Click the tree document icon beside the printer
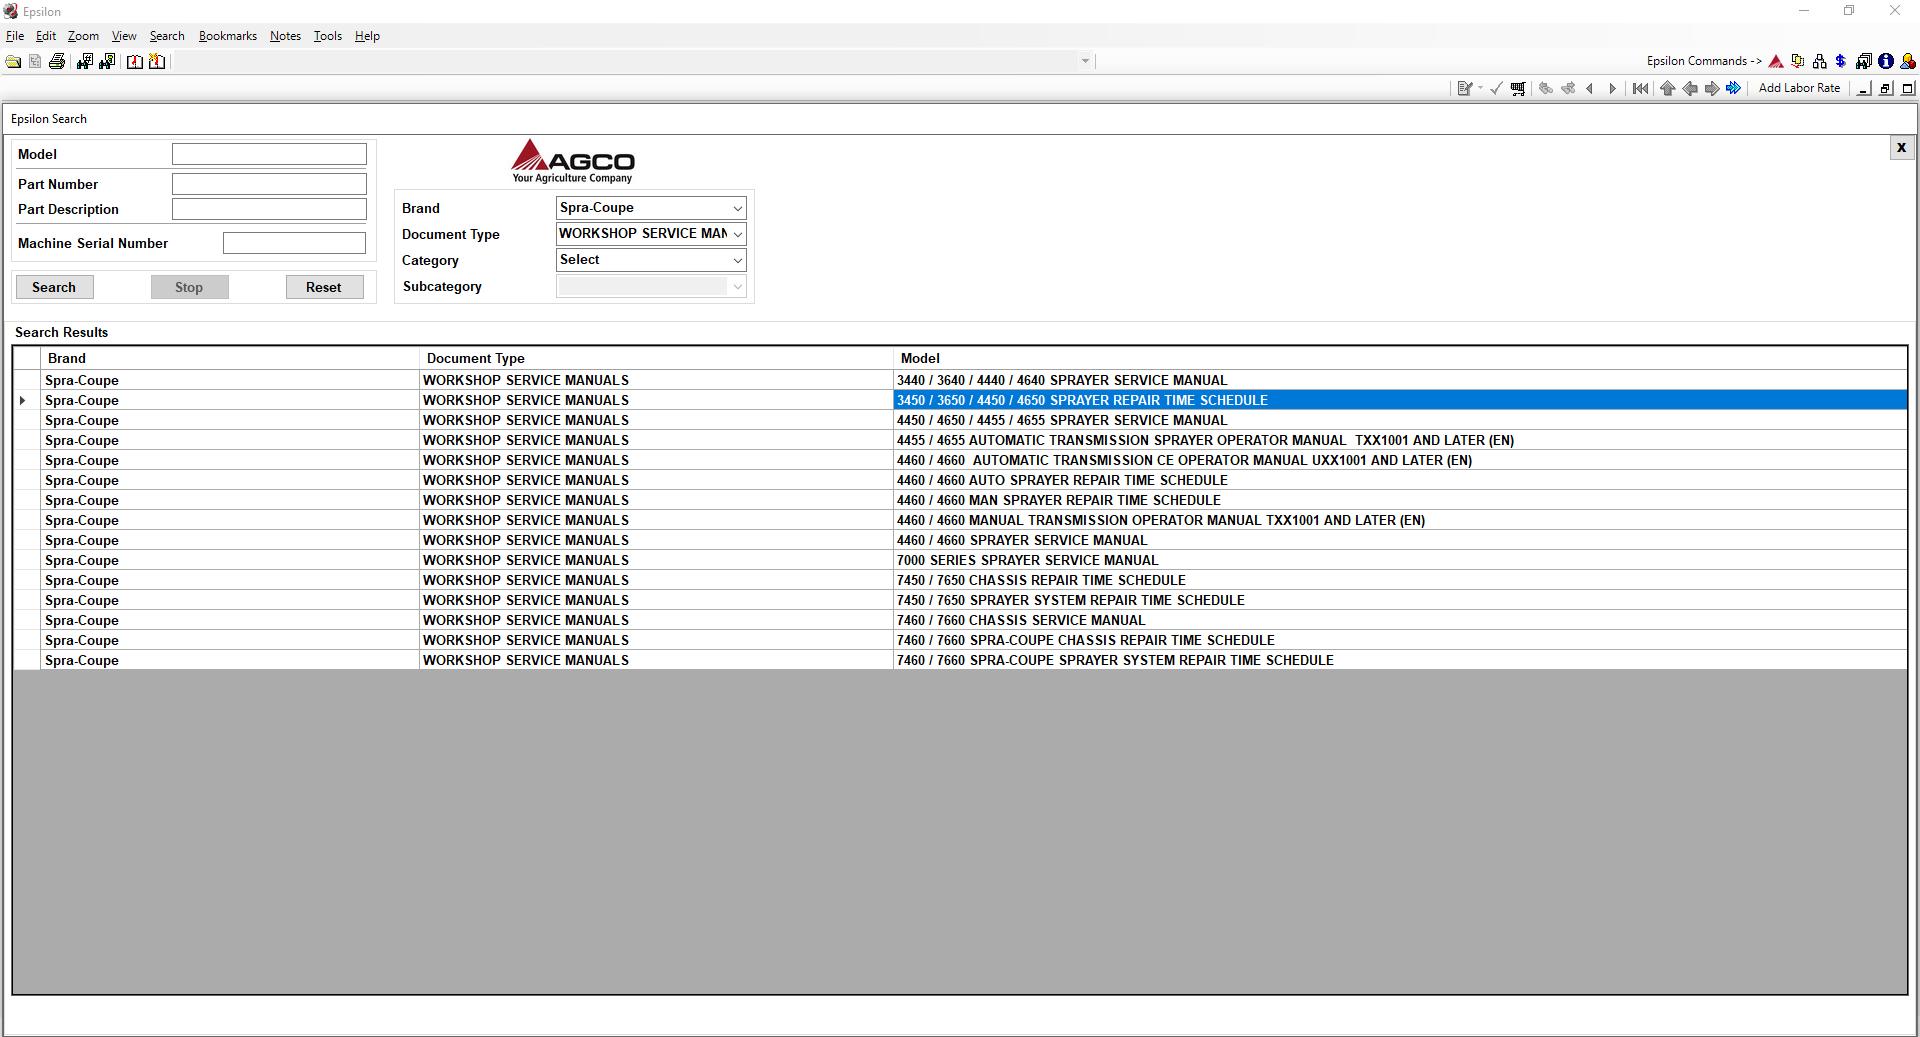The image size is (1920, 1037). pos(35,62)
